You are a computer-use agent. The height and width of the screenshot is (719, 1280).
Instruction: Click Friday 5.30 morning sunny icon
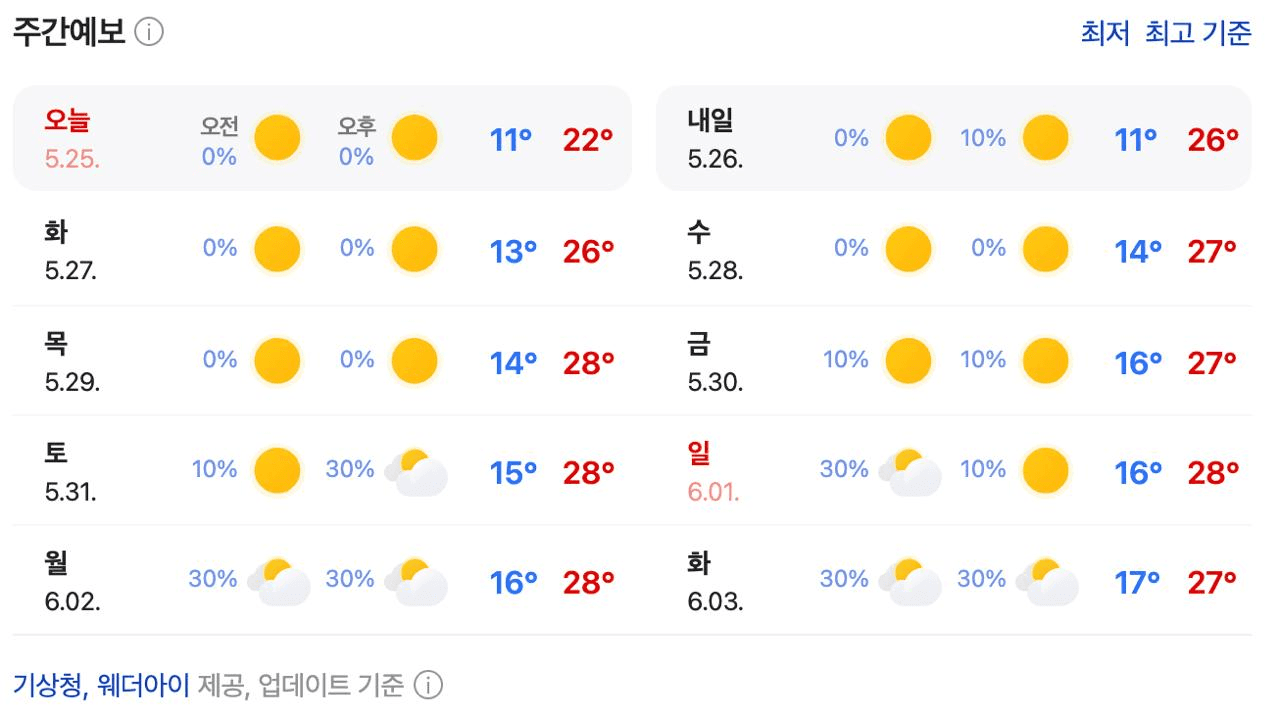(908, 360)
